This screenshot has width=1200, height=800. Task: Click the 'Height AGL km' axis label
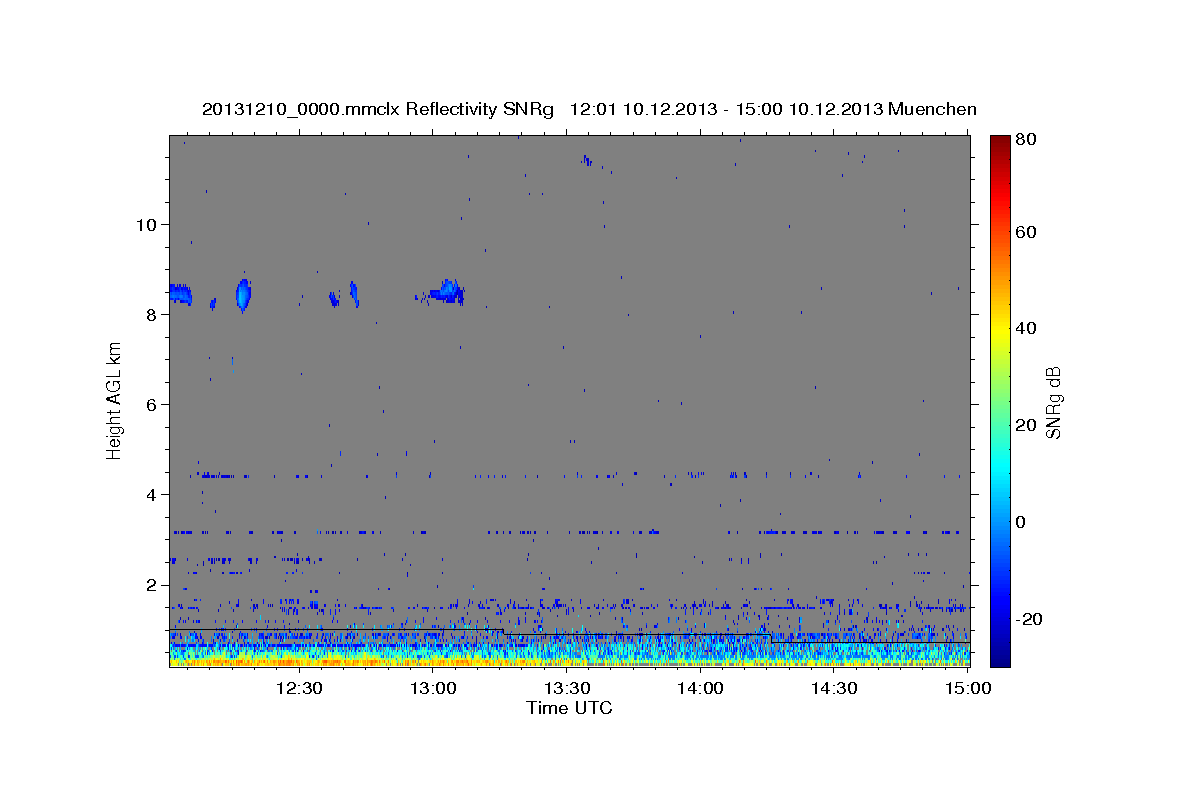coord(114,400)
